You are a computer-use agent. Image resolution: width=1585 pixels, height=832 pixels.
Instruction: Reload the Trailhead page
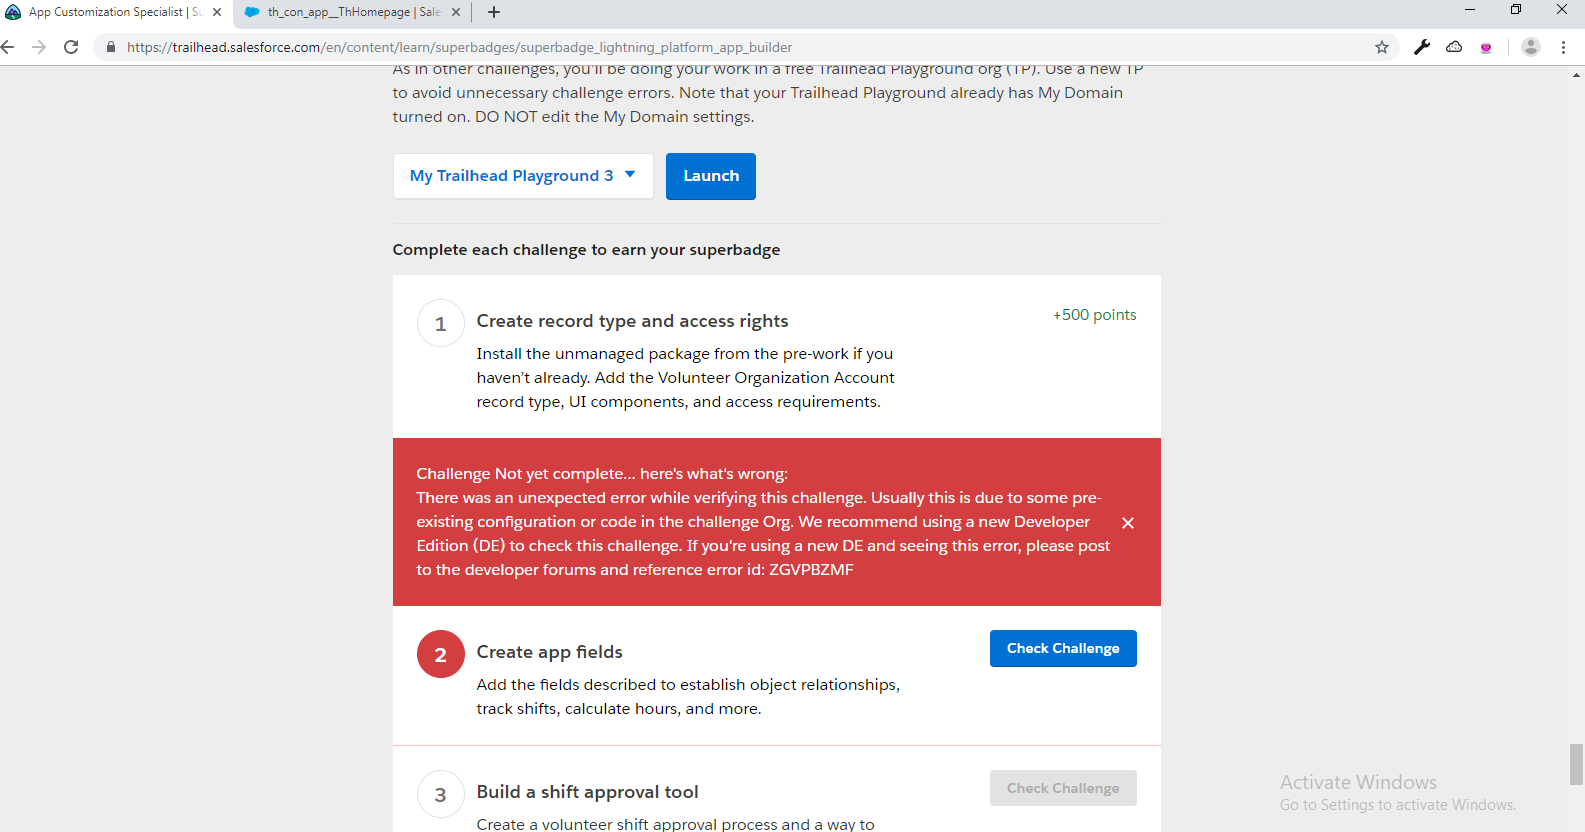click(x=71, y=47)
